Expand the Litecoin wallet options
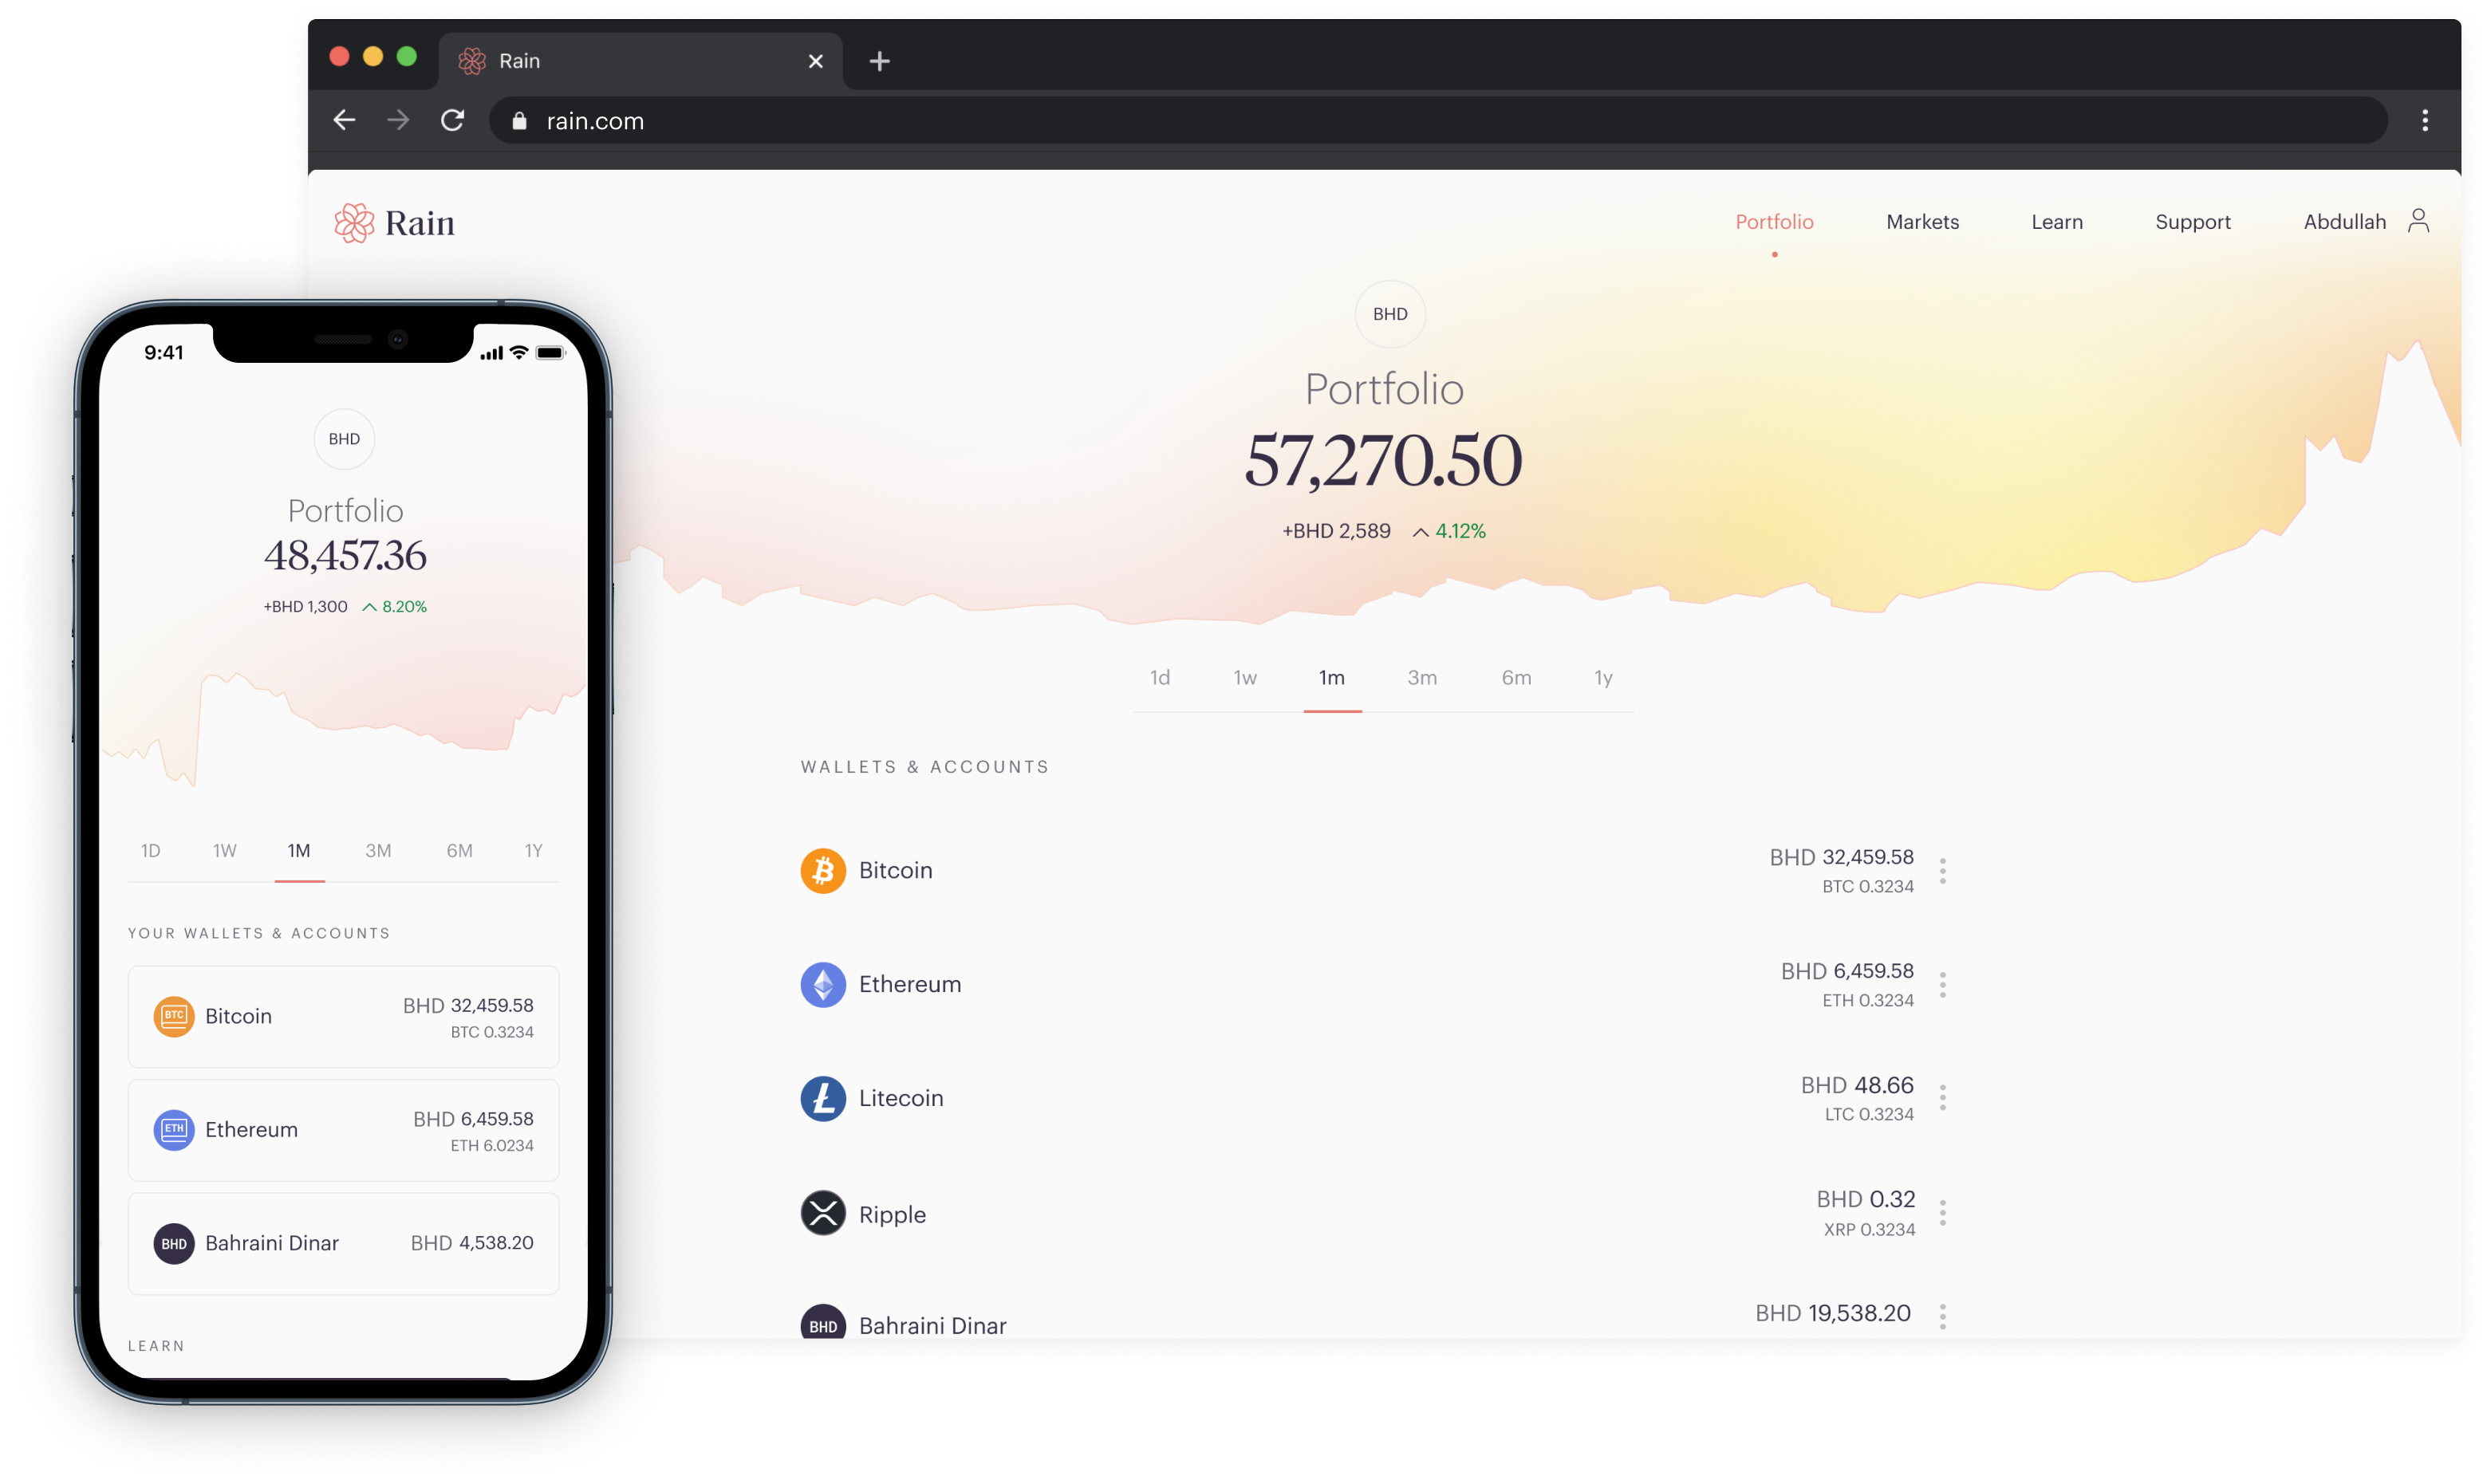The width and height of the screenshot is (2487, 1484). point(1943,1099)
